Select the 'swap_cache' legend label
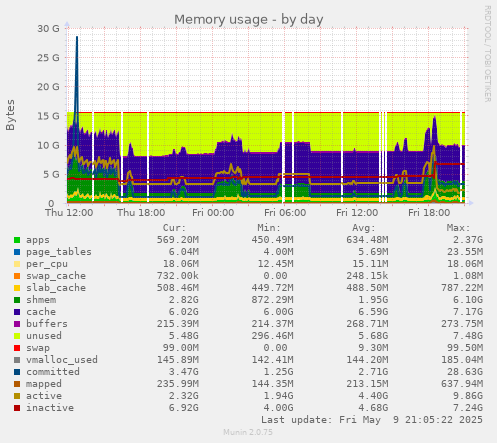This screenshot has height=443, width=497. (56, 276)
